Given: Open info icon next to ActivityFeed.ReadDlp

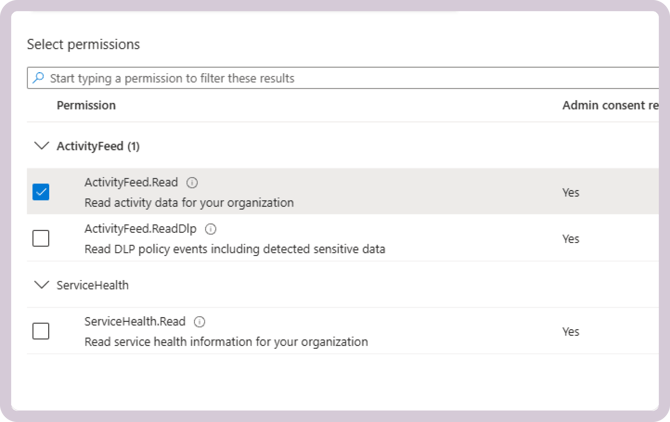Looking at the screenshot, I should pyautogui.click(x=210, y=229).
